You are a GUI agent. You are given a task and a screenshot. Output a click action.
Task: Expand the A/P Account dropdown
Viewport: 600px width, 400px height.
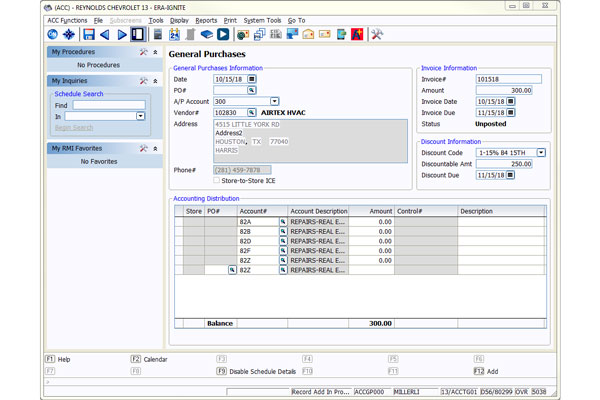pos(275,102)
